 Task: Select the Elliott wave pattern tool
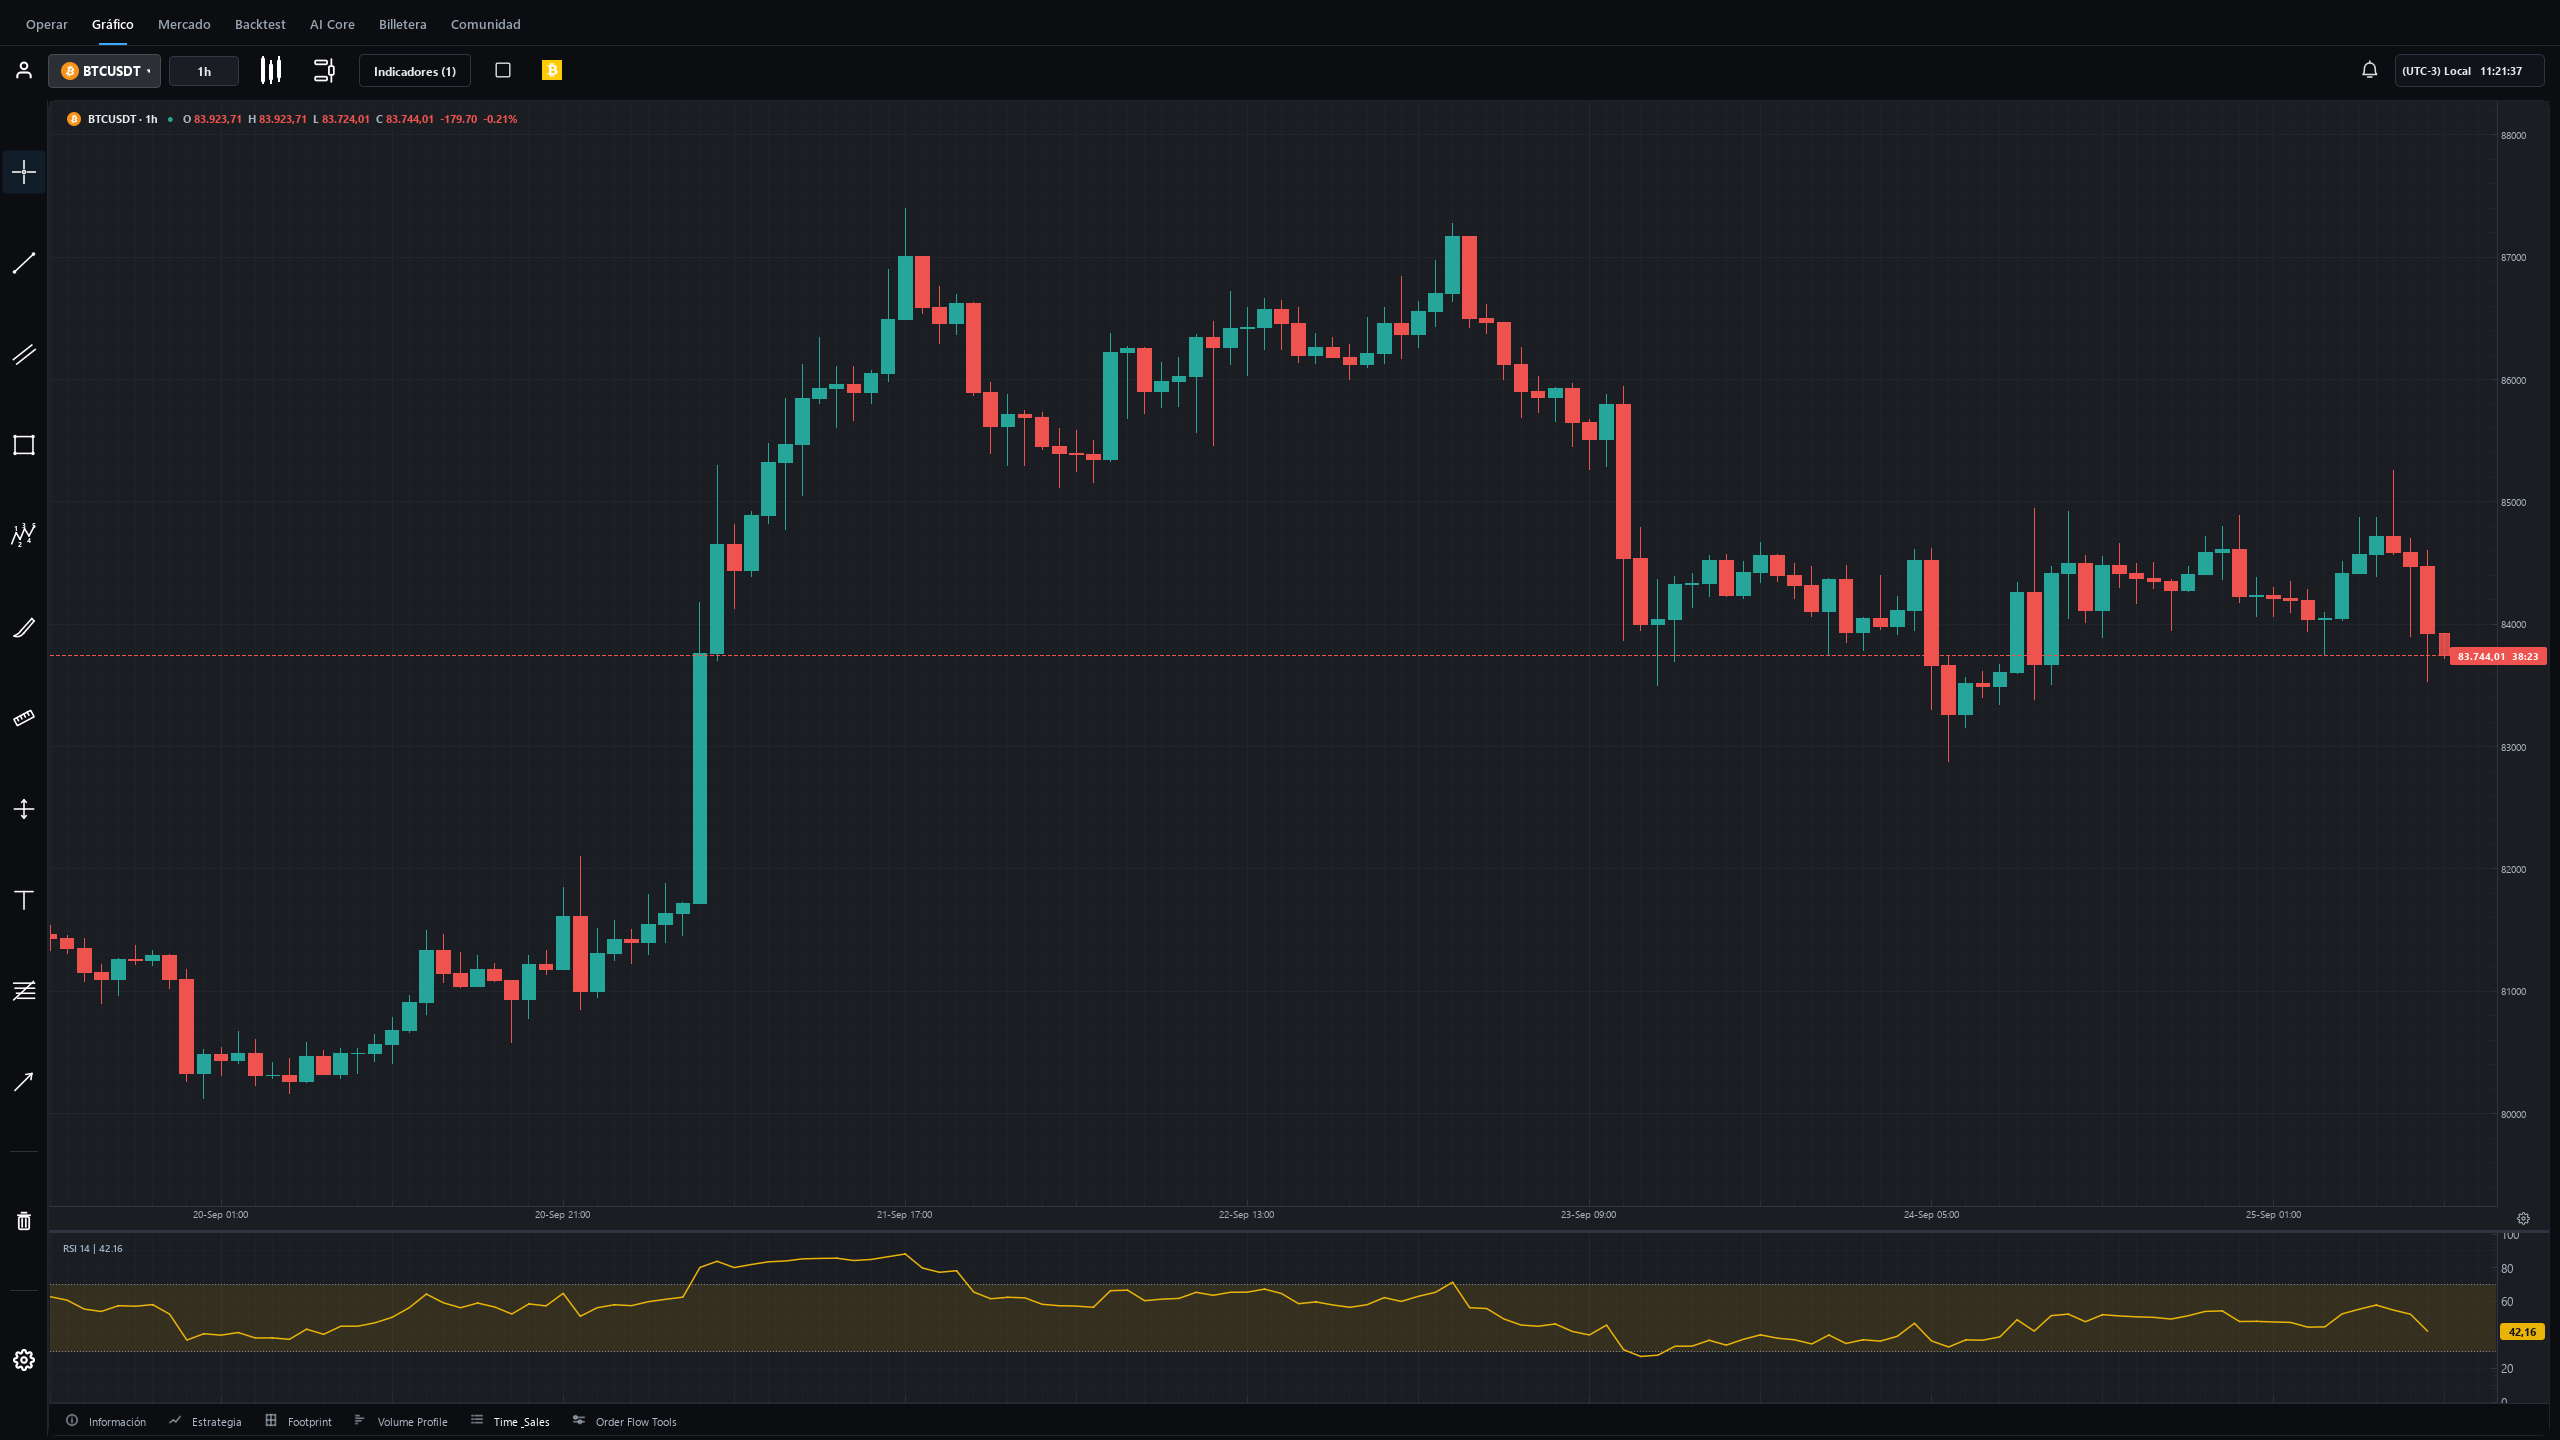coord(24,535)
